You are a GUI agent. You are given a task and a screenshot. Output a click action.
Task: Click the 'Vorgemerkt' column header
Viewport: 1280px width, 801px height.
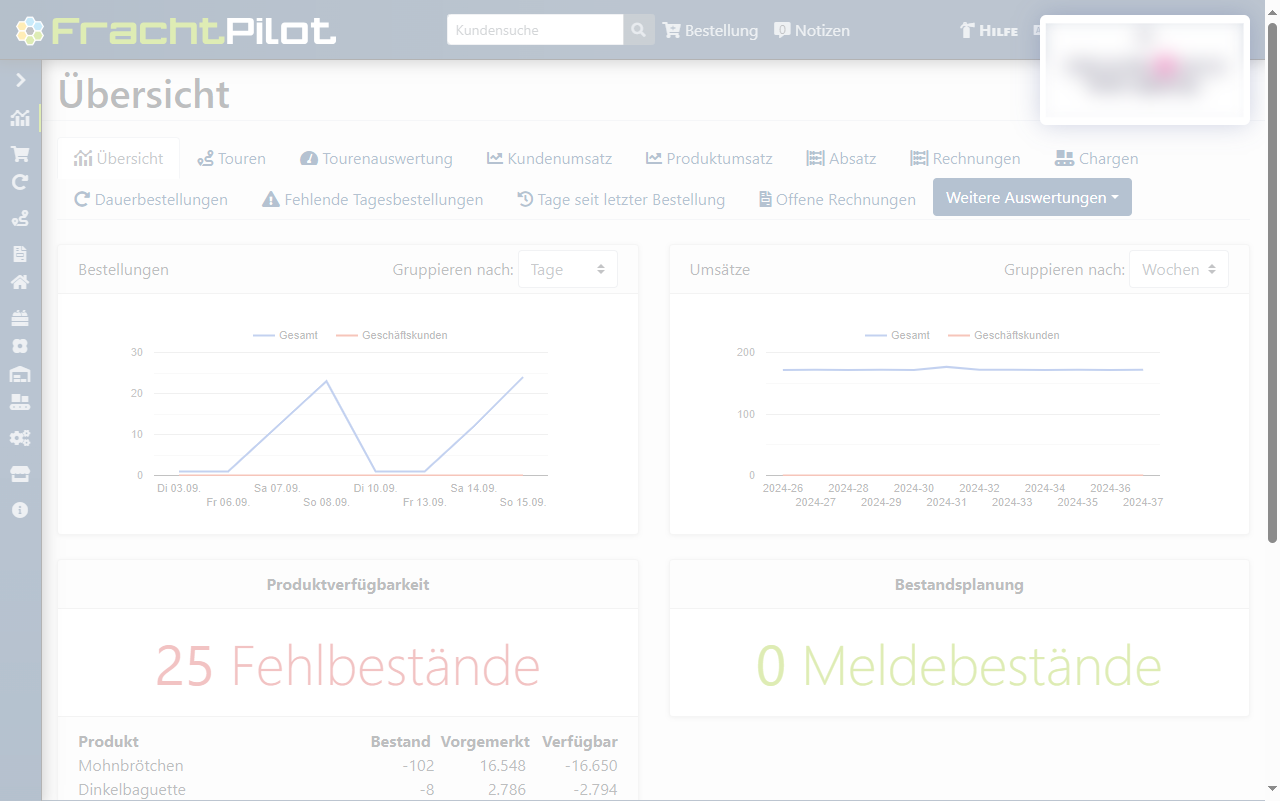click(x=483, y=741)
